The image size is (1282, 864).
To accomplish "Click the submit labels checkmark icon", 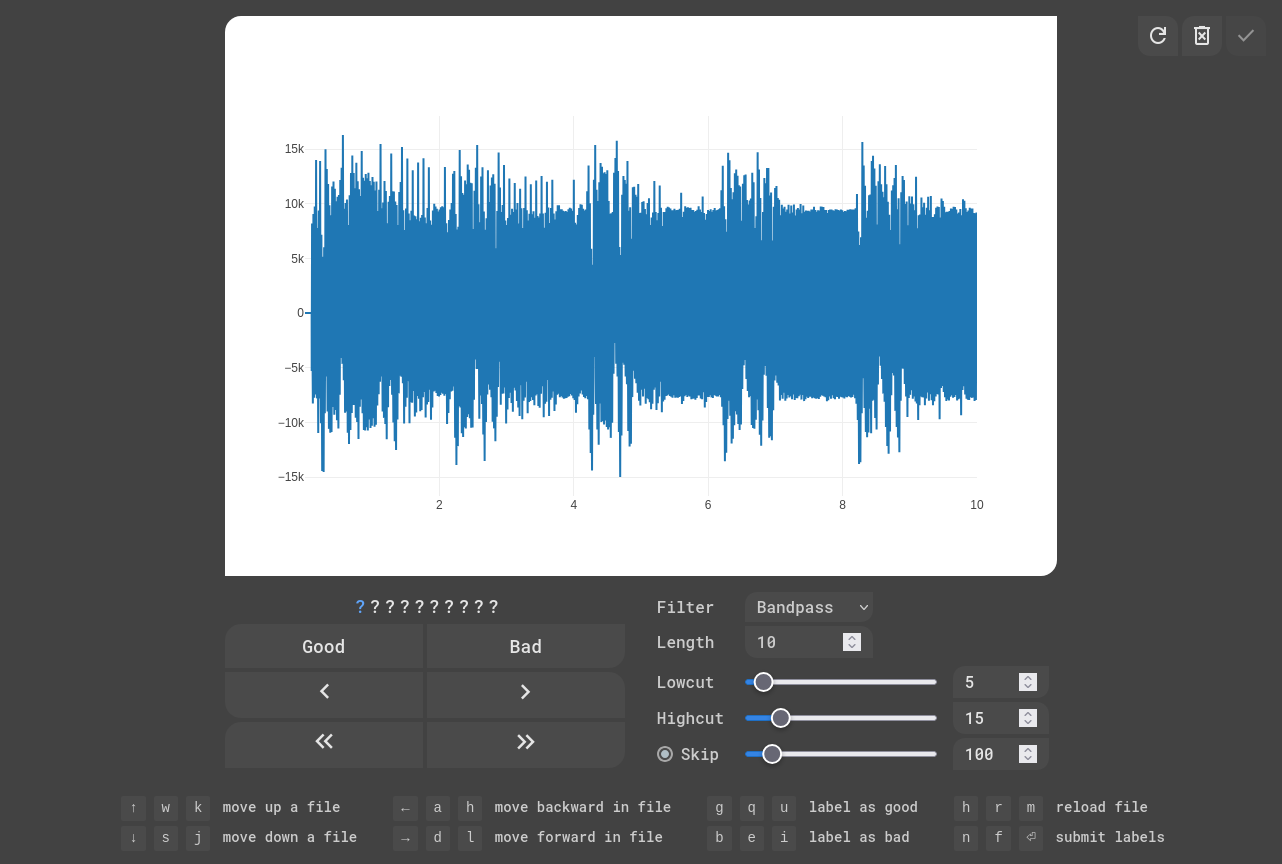I will pos(1246,36).
